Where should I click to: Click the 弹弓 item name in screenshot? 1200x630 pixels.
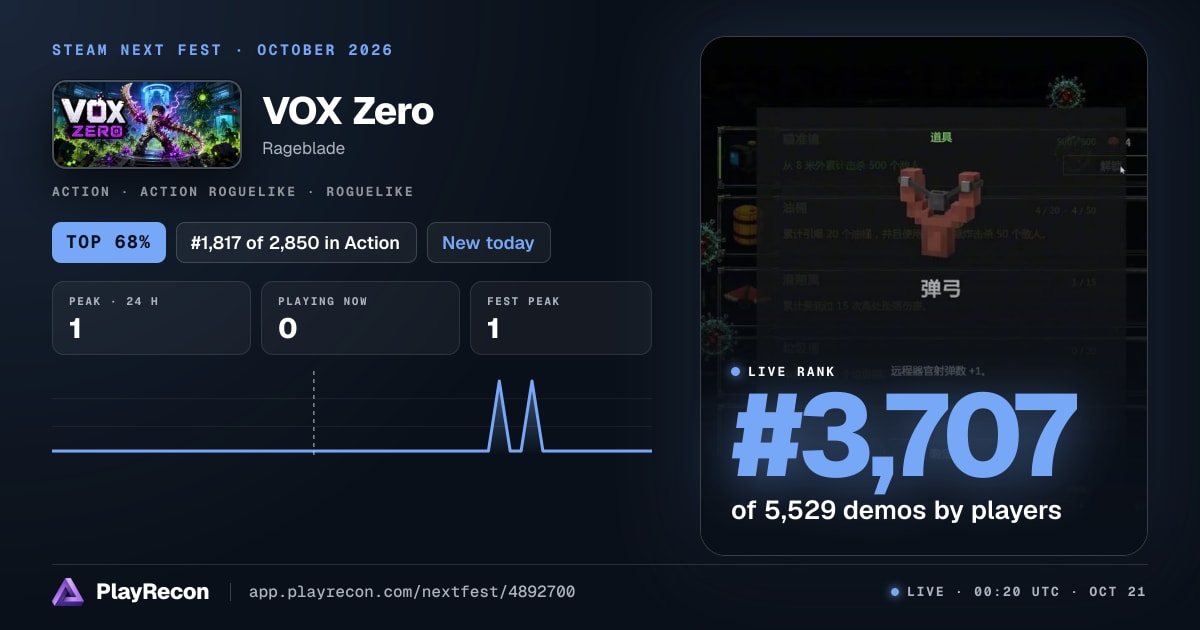click(941, 289)
